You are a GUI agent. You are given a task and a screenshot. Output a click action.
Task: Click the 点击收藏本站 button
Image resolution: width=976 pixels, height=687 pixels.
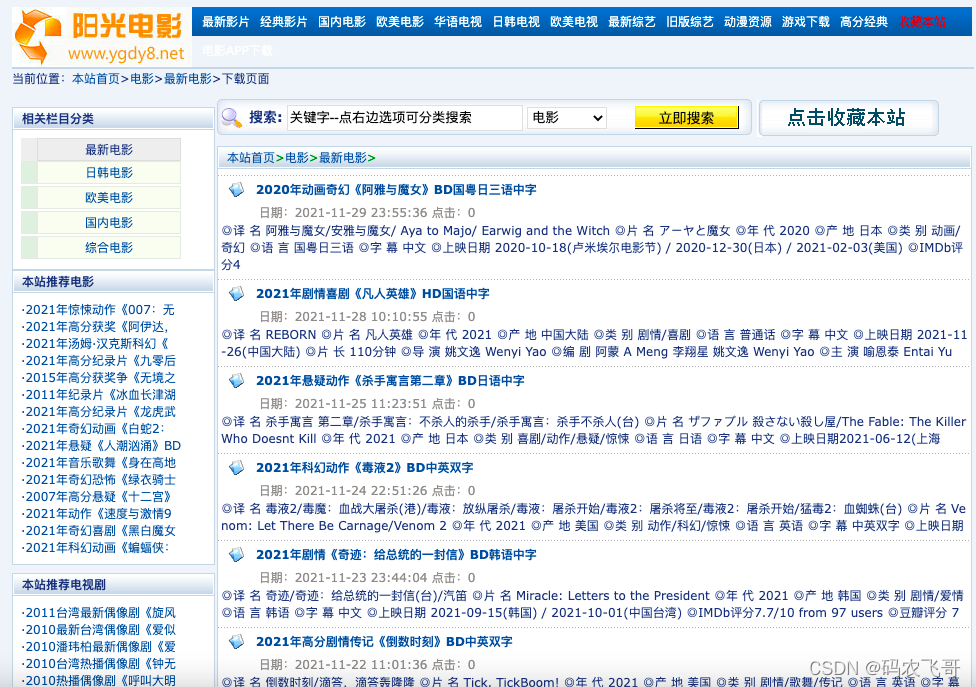coord(848,117)
